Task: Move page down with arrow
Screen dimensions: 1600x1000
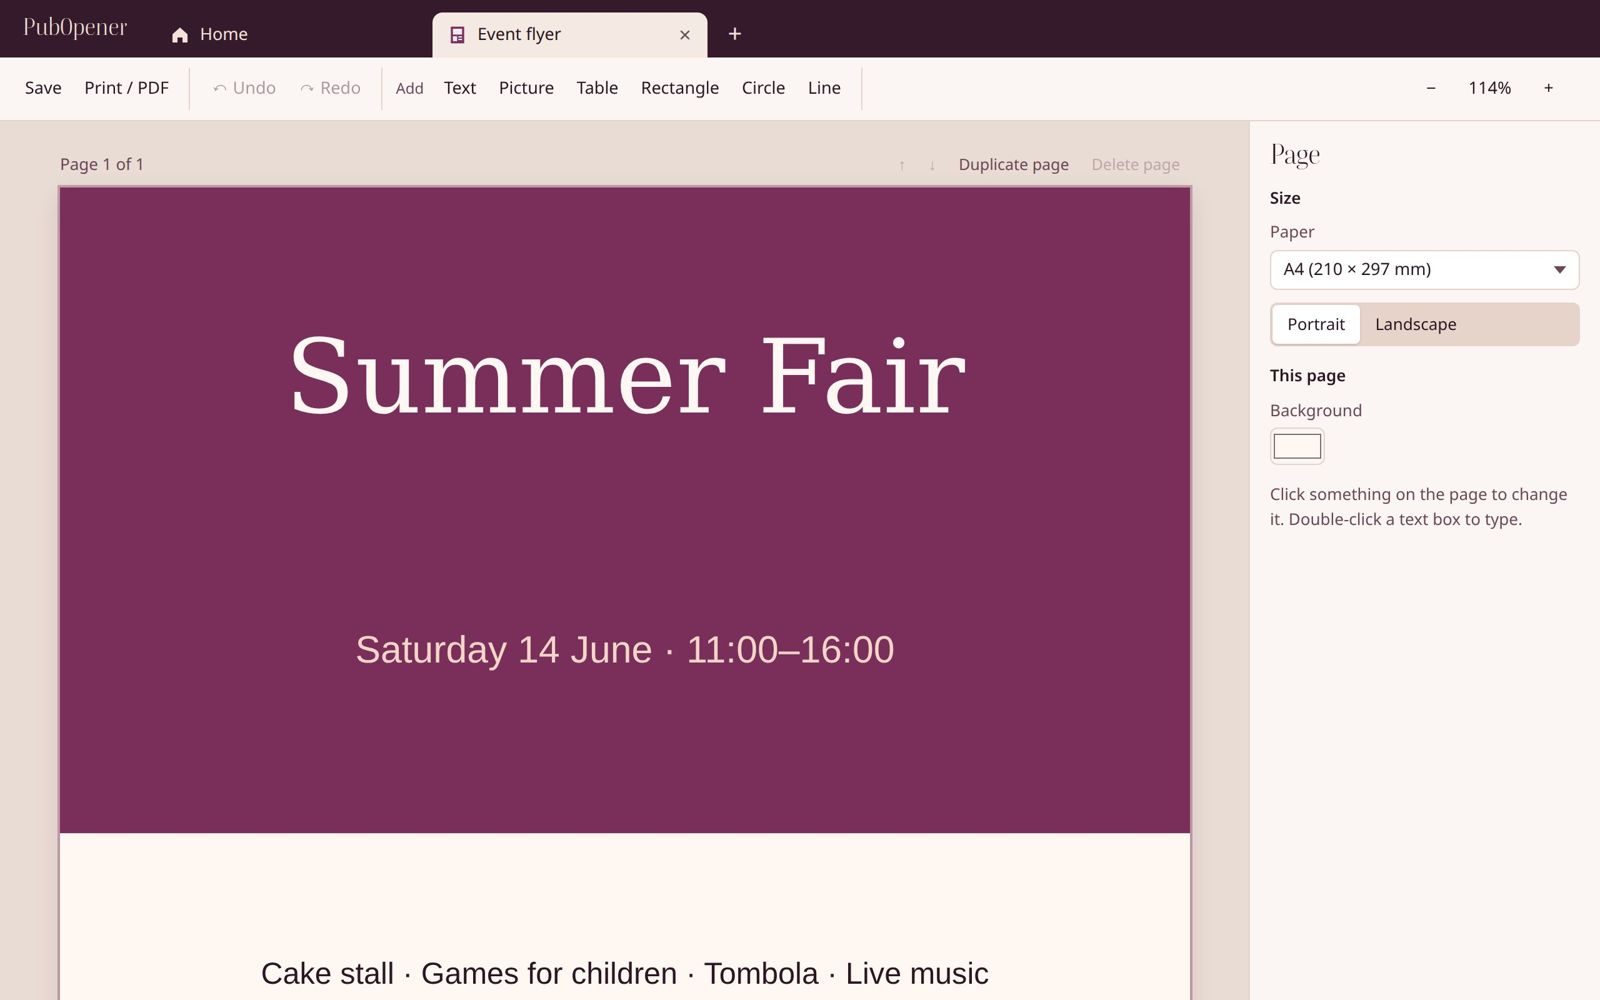Action: (x=932, y=165)
